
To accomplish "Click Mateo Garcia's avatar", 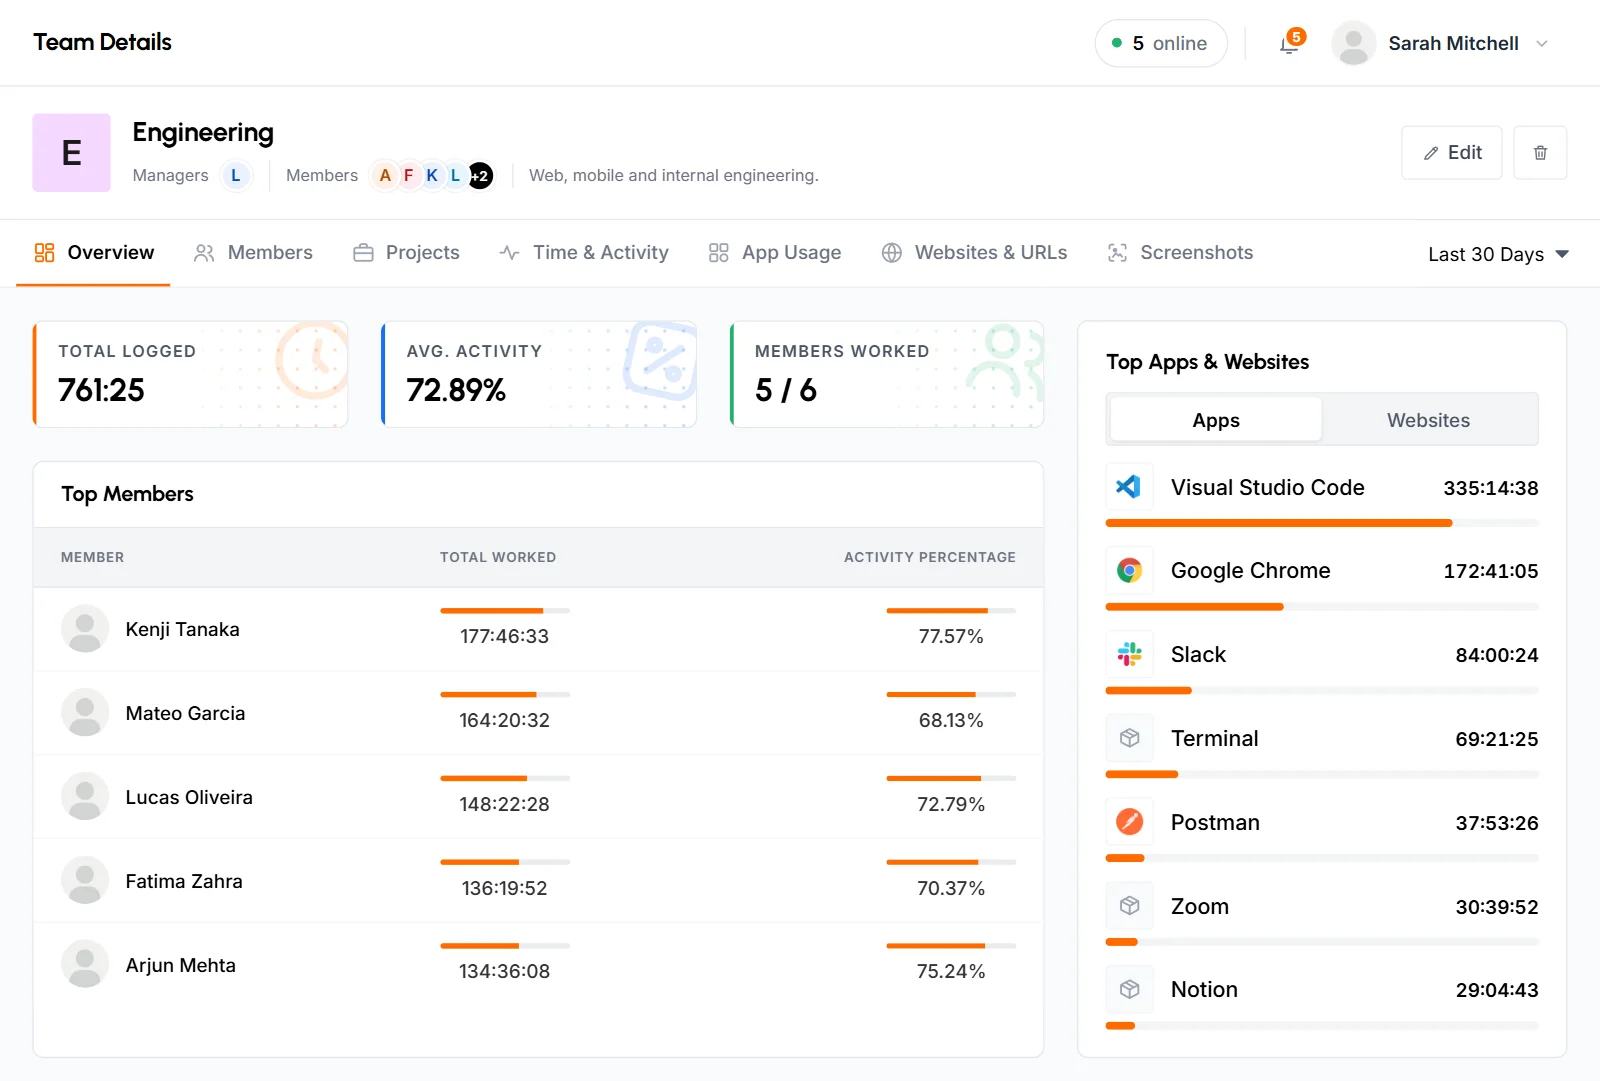I will pyautogui.click(x=85, y=713).
